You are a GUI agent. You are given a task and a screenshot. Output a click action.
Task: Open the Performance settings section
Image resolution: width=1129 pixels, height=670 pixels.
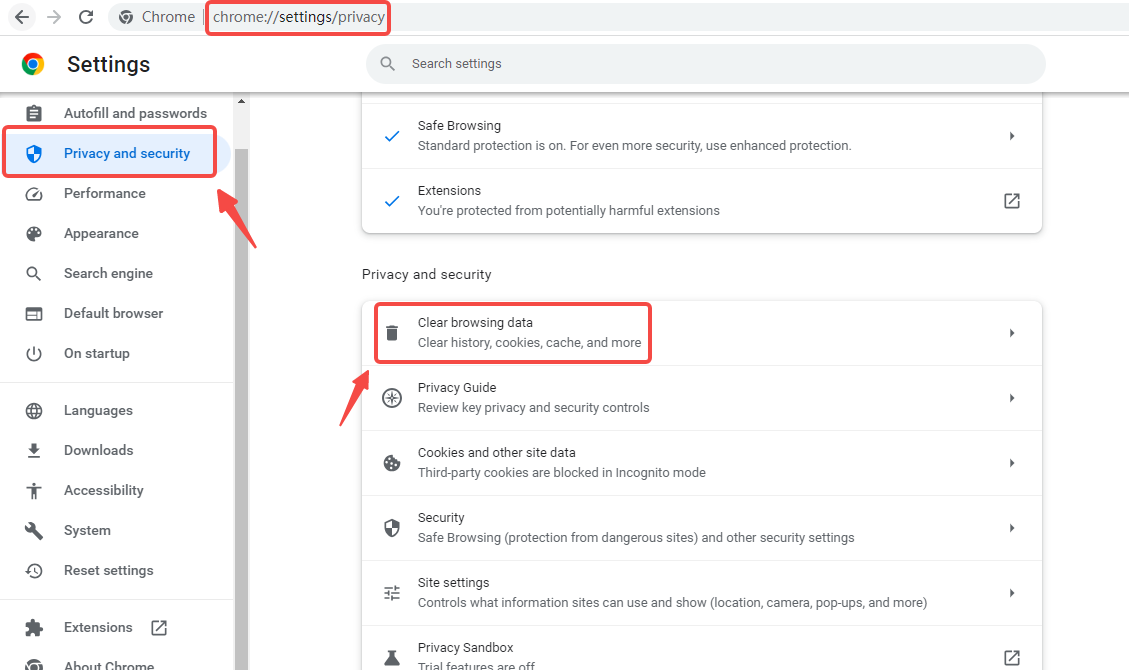(104, 193)
